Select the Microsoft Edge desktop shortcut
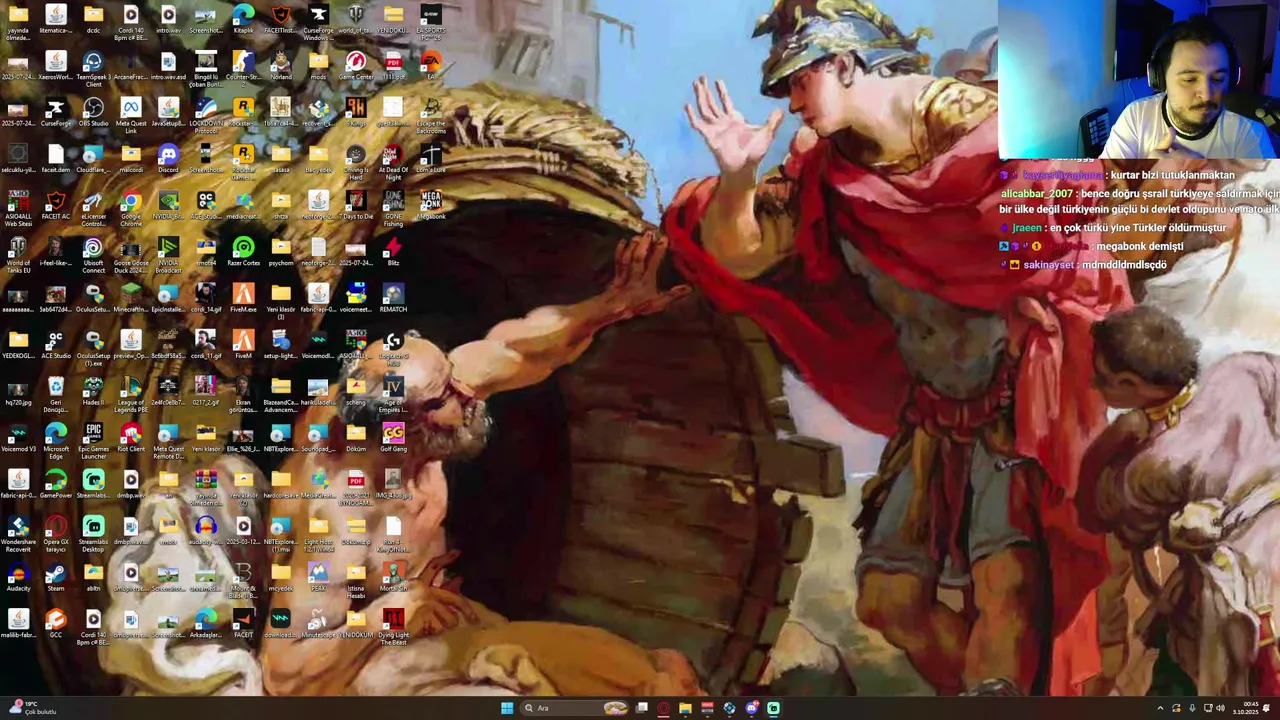 tap(56, 442)
